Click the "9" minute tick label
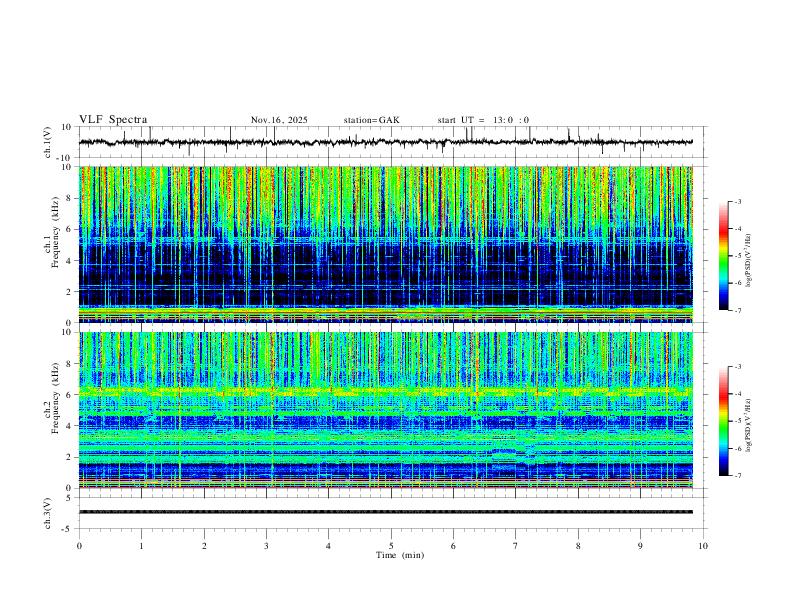792x612 pixels. tap(640, 546)
